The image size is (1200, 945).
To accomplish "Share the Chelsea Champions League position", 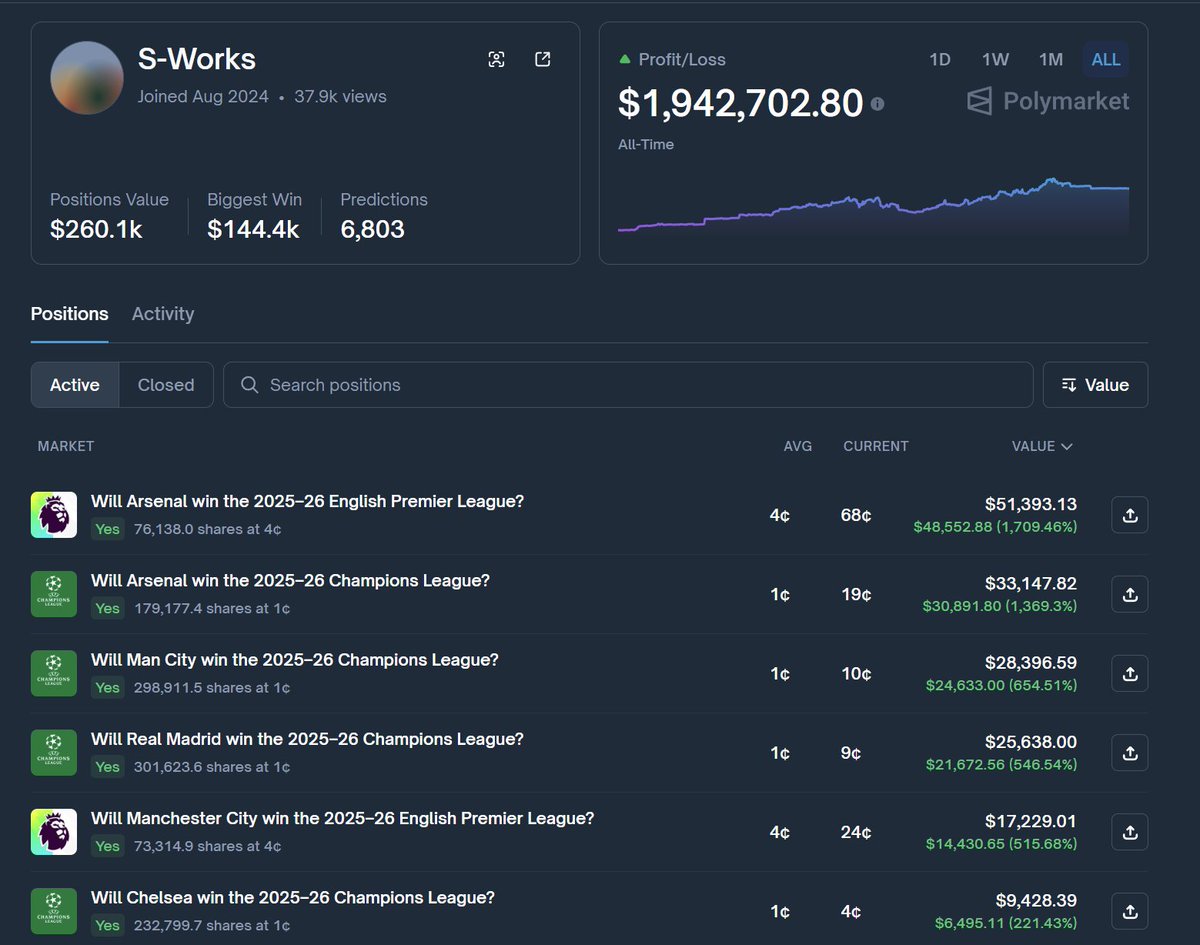I will point(1130,910).
